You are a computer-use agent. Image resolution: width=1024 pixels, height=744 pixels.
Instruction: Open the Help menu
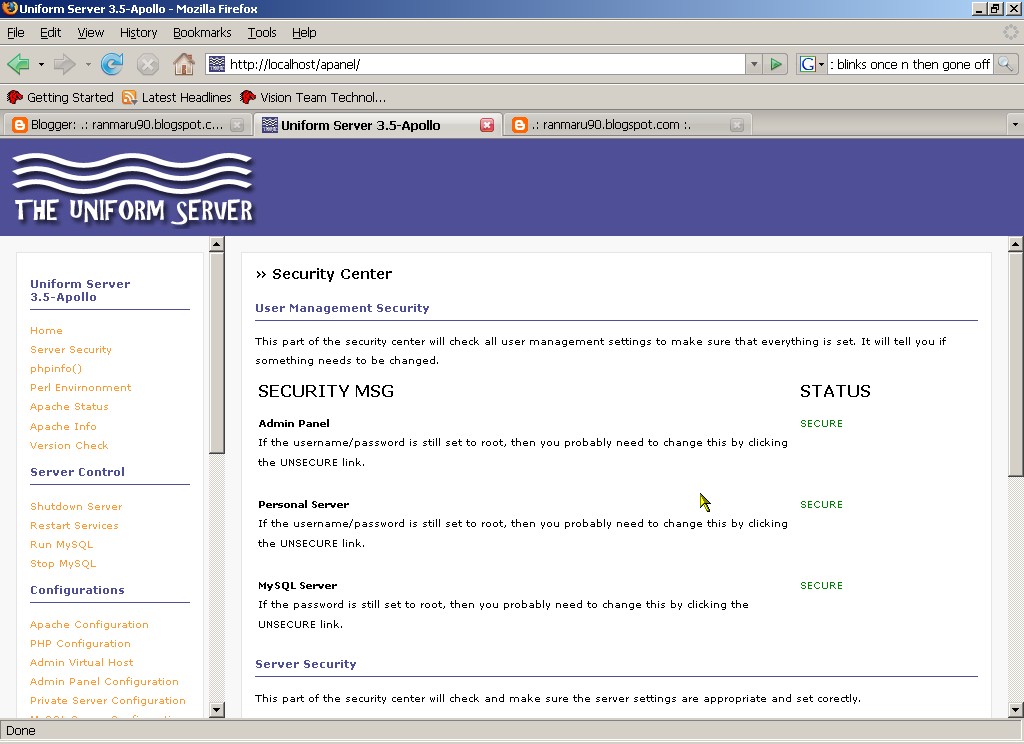304,33
